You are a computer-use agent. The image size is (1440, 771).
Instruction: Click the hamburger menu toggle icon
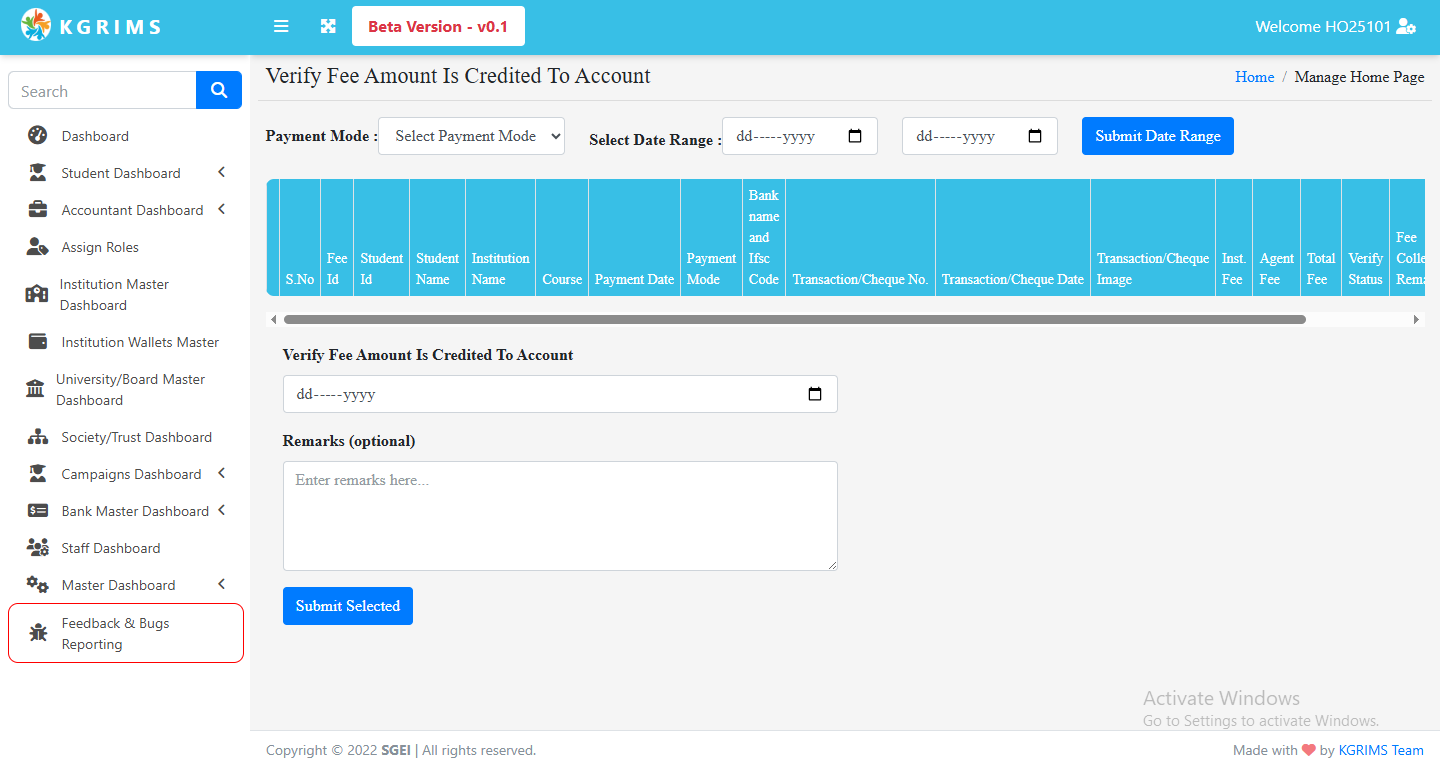[x=281, y=26]
